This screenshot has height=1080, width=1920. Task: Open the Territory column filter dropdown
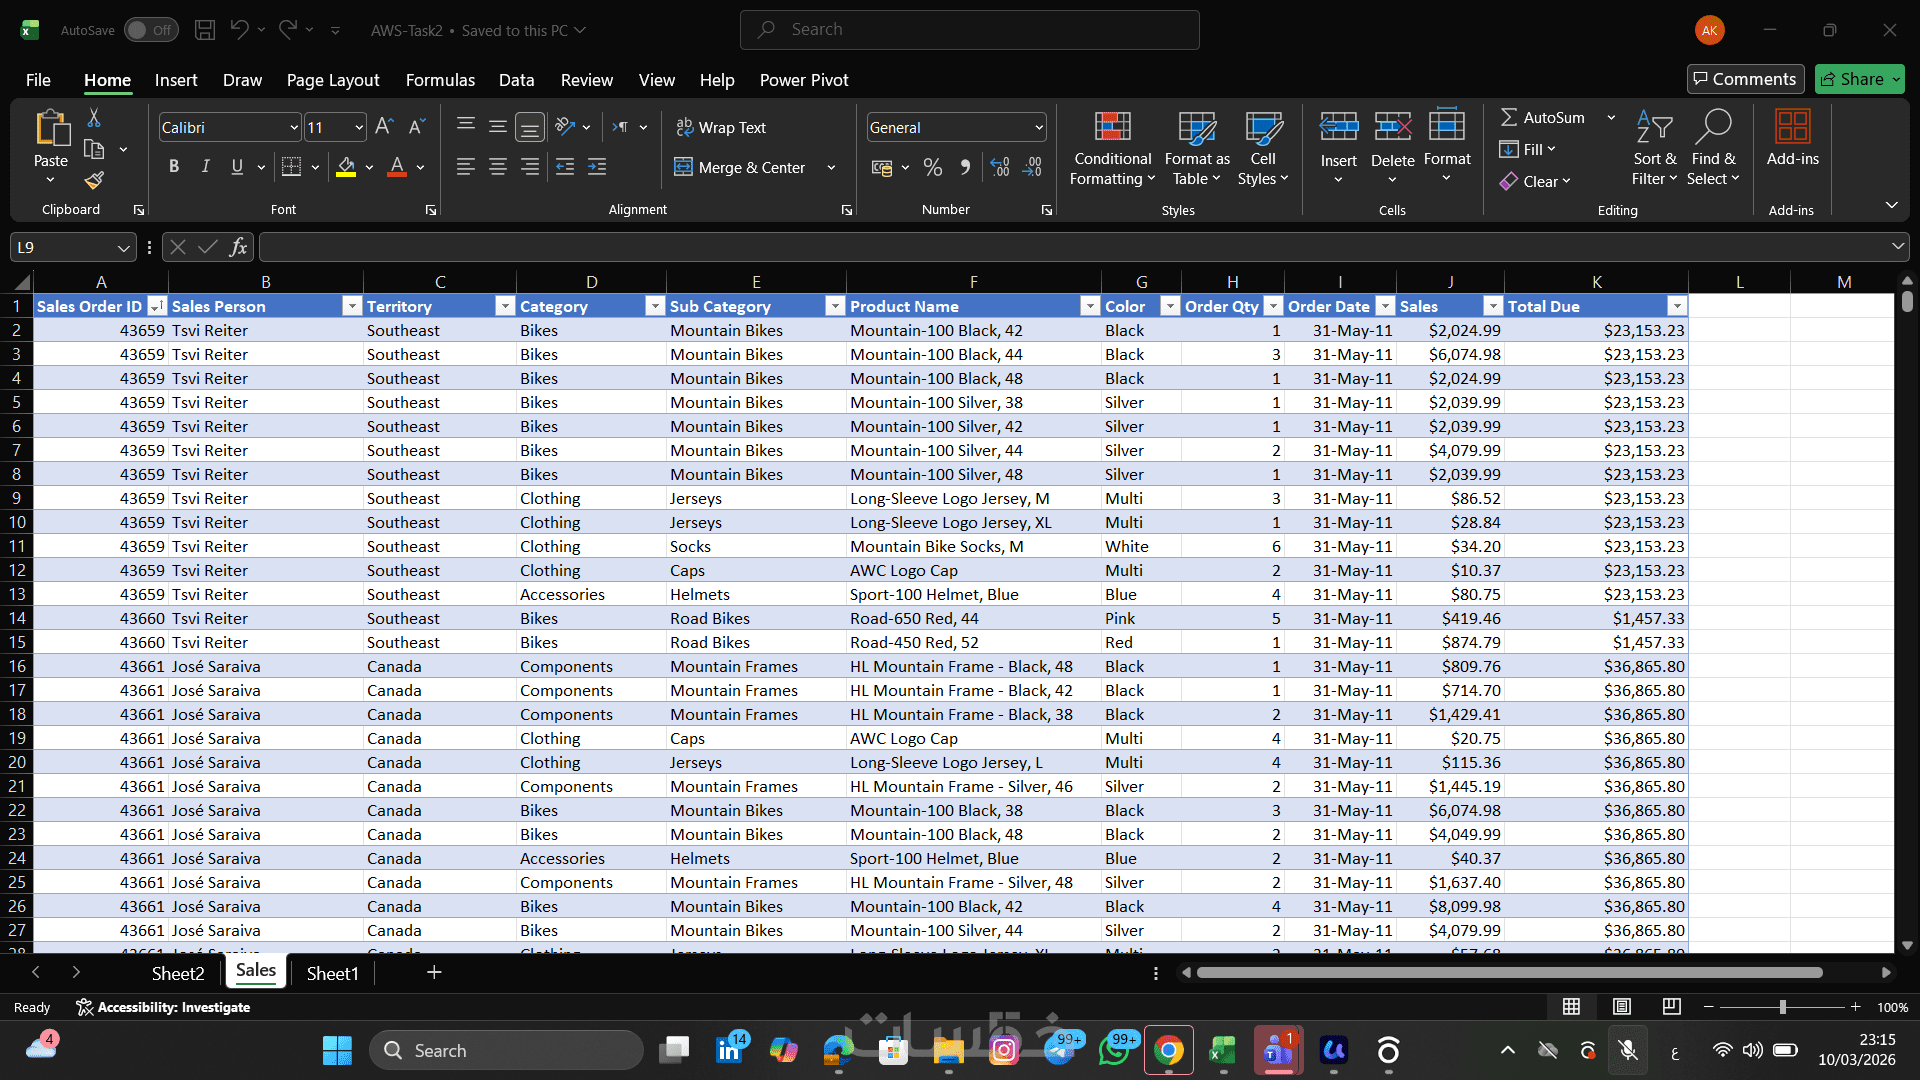pos(505,306)
